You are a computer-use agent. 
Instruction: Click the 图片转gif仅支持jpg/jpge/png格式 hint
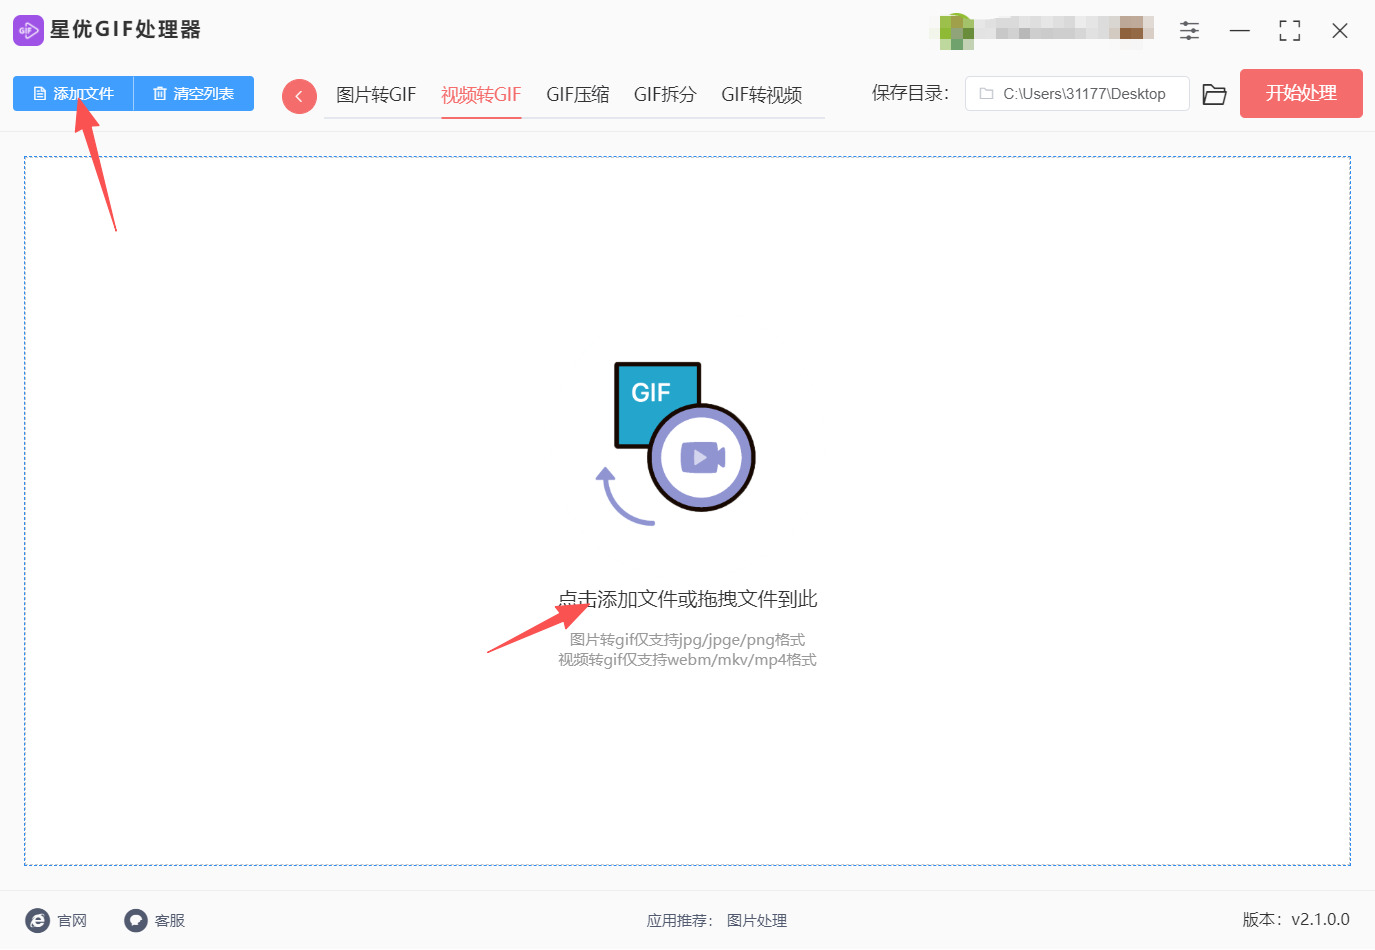(x=687, y=640)
